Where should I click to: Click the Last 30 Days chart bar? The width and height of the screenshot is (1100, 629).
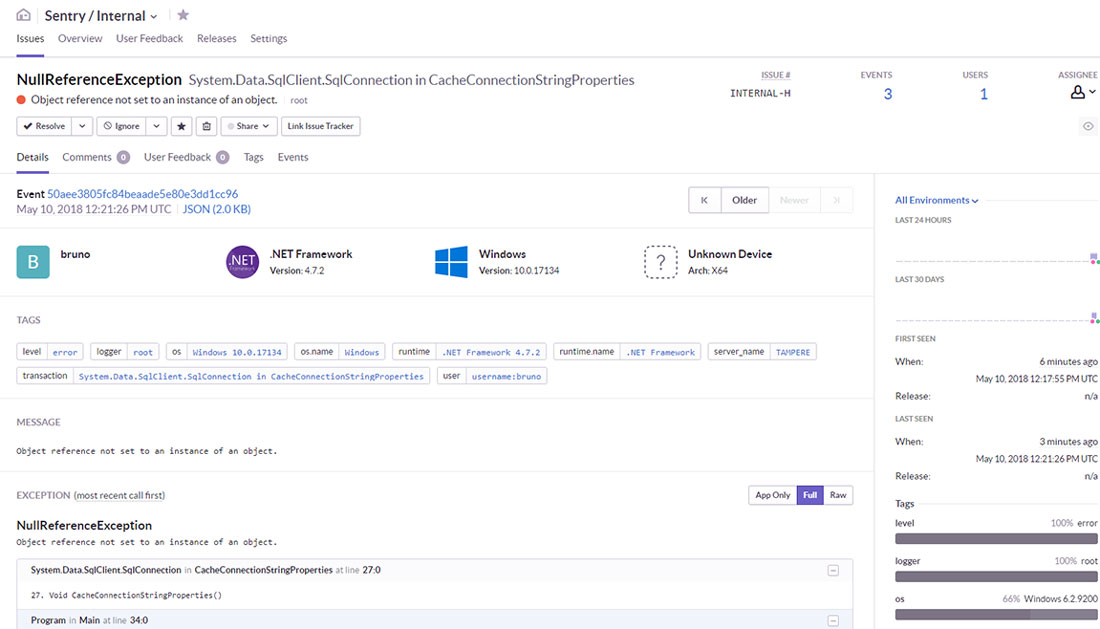pos(1093,318)
